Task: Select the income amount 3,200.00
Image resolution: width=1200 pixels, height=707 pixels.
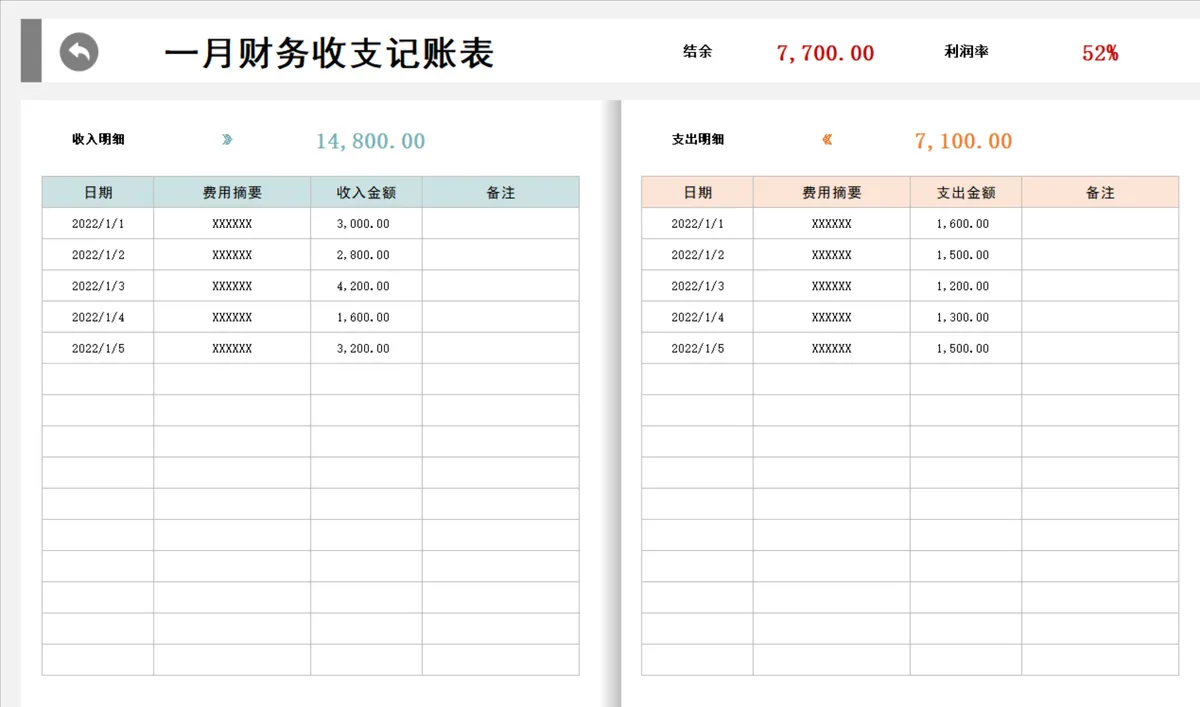Action: tap(364, 349)
